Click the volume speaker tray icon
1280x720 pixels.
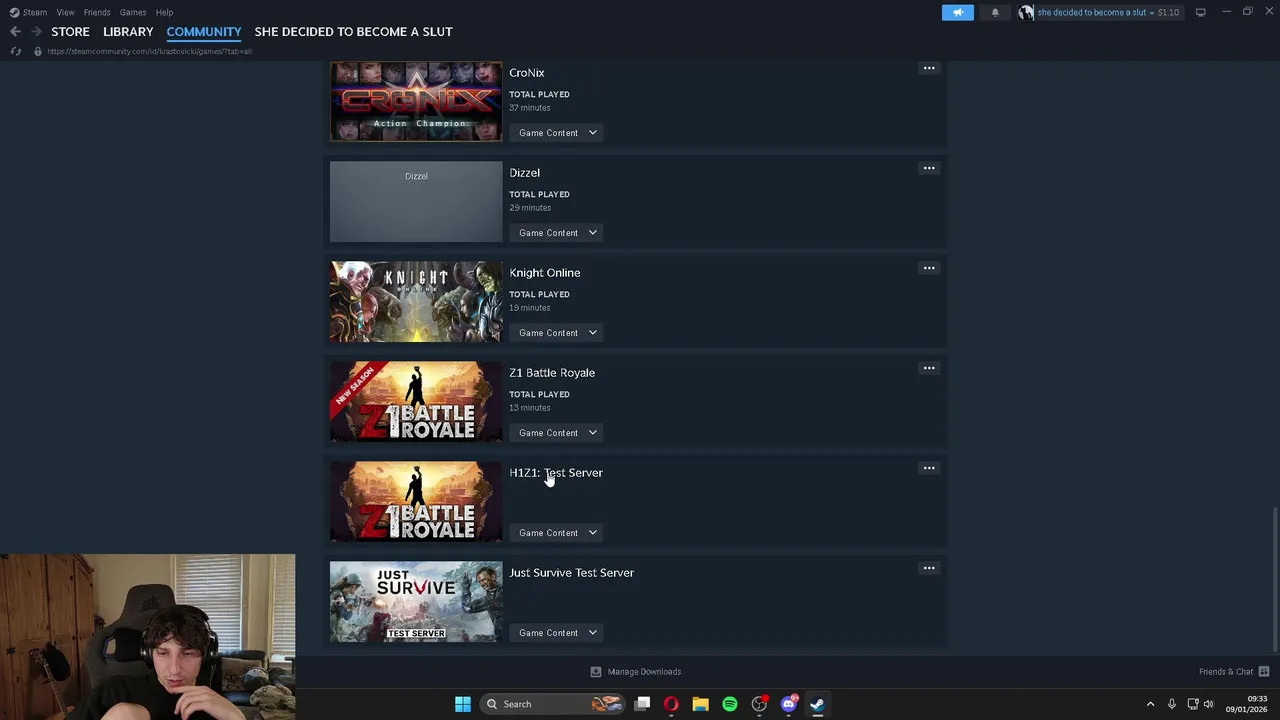coord(1208,704)
